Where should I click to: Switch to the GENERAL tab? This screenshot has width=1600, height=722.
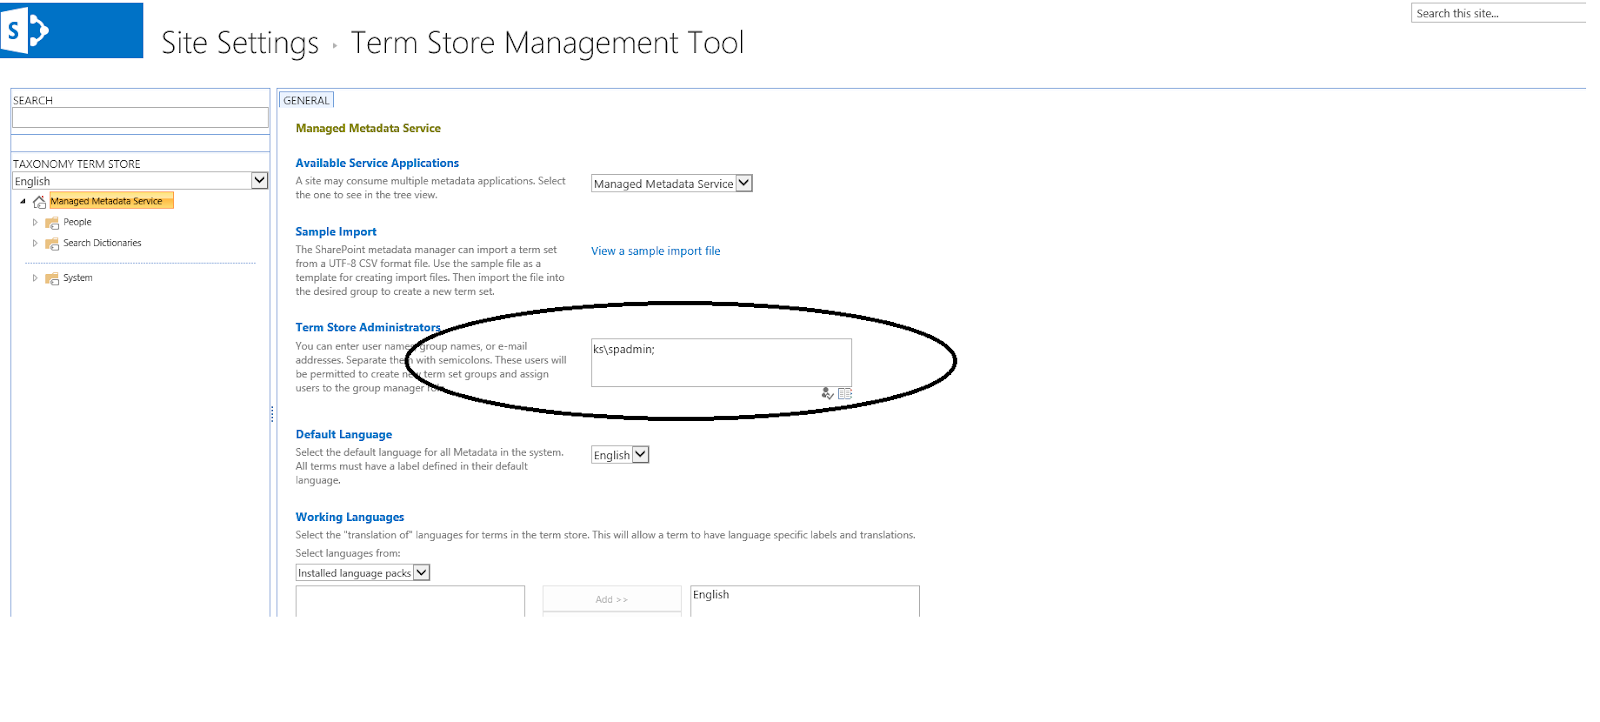coord(306,100)
